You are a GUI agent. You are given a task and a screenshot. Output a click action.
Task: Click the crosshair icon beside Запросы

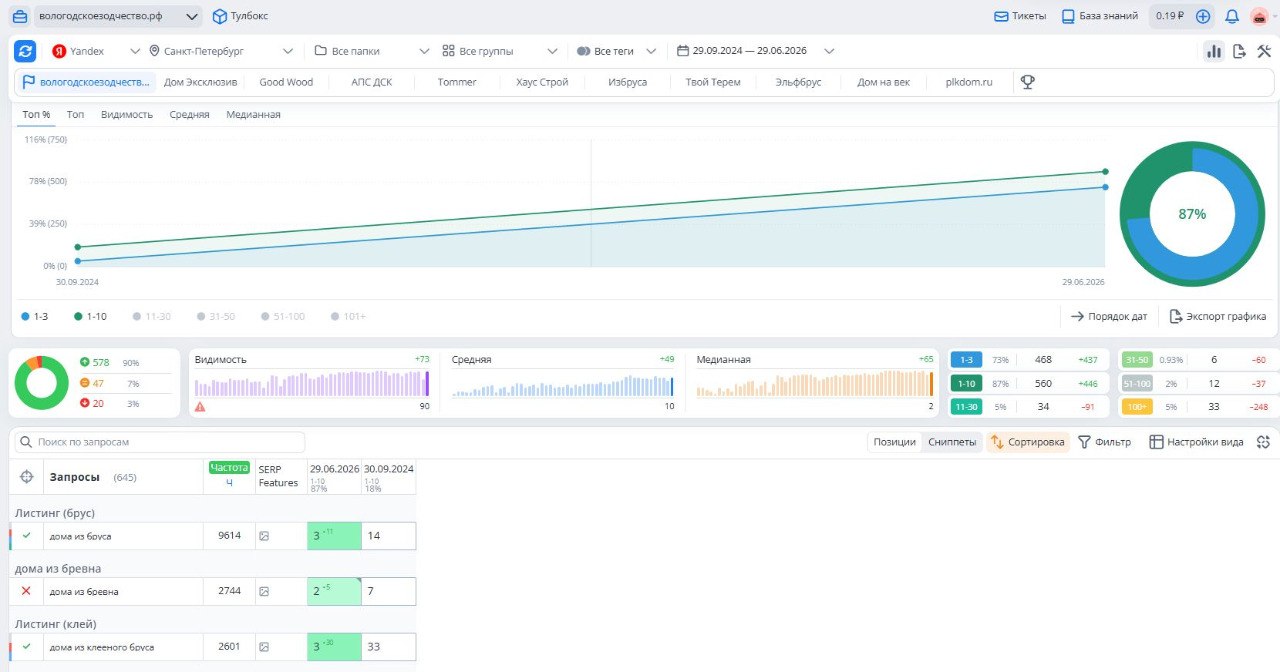pyautogui.click(x=27, y=477)
